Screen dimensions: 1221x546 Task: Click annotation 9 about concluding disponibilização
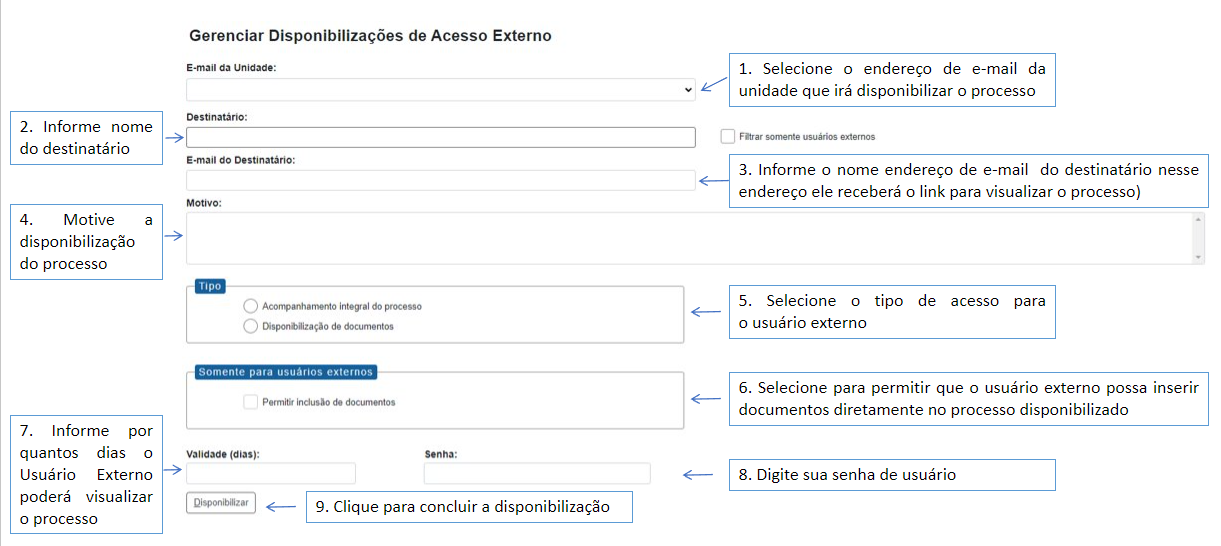tap(470, 507)
